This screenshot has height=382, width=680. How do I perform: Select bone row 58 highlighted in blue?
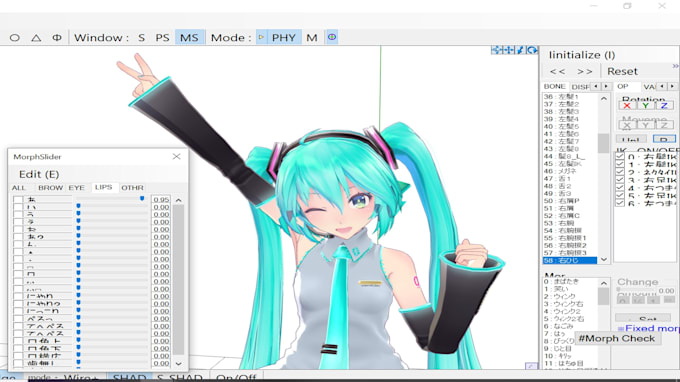pyautogui.click(x=569, y=260)
